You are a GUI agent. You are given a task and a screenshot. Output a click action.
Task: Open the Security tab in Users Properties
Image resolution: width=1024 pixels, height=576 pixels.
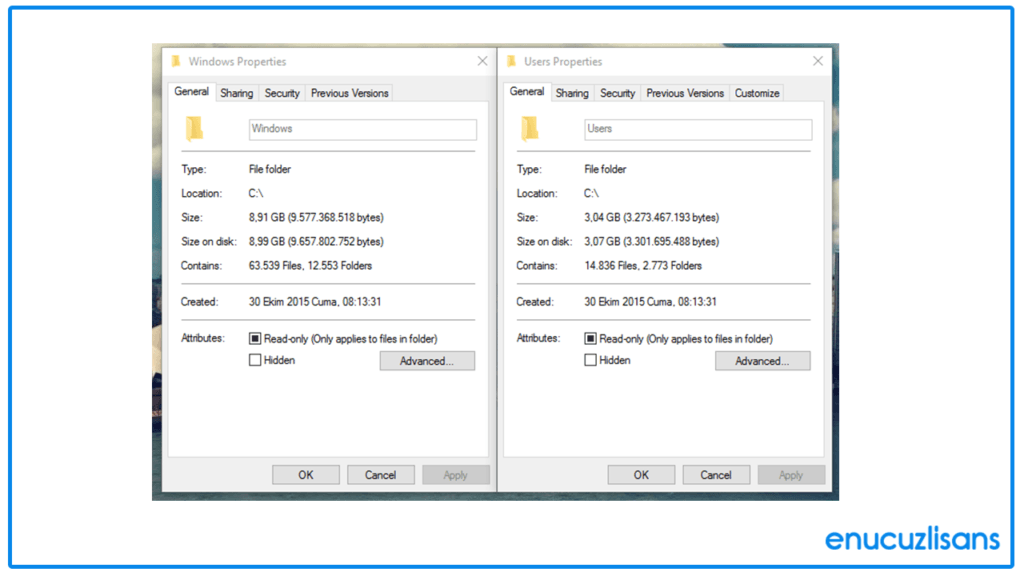pyautogui.click(x=617, y=92)
